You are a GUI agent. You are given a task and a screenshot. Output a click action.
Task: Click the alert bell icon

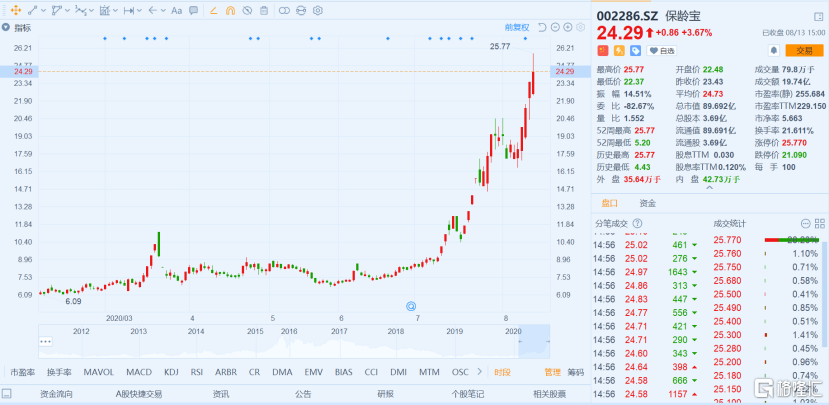[773, 50]
